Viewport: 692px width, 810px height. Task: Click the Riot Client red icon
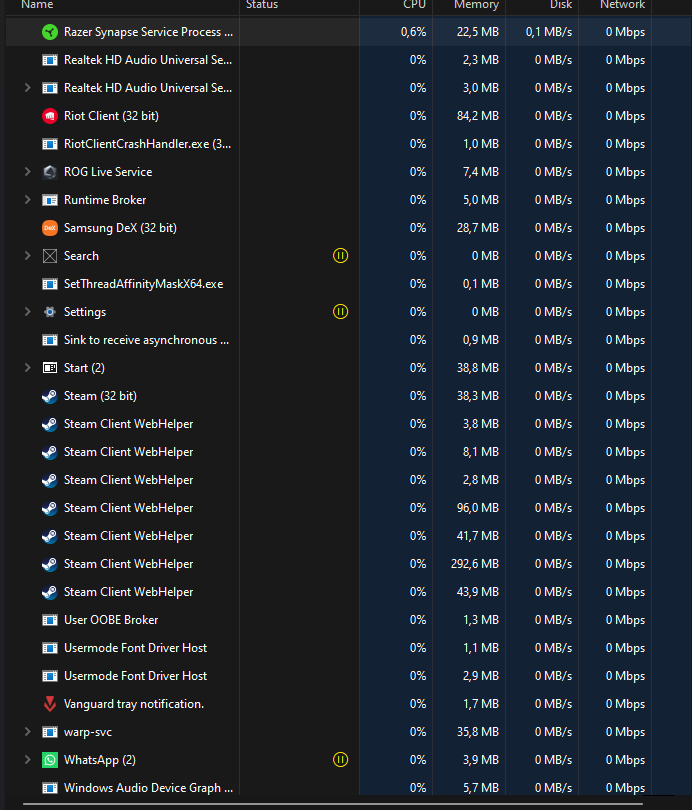(x=50, y=116)
